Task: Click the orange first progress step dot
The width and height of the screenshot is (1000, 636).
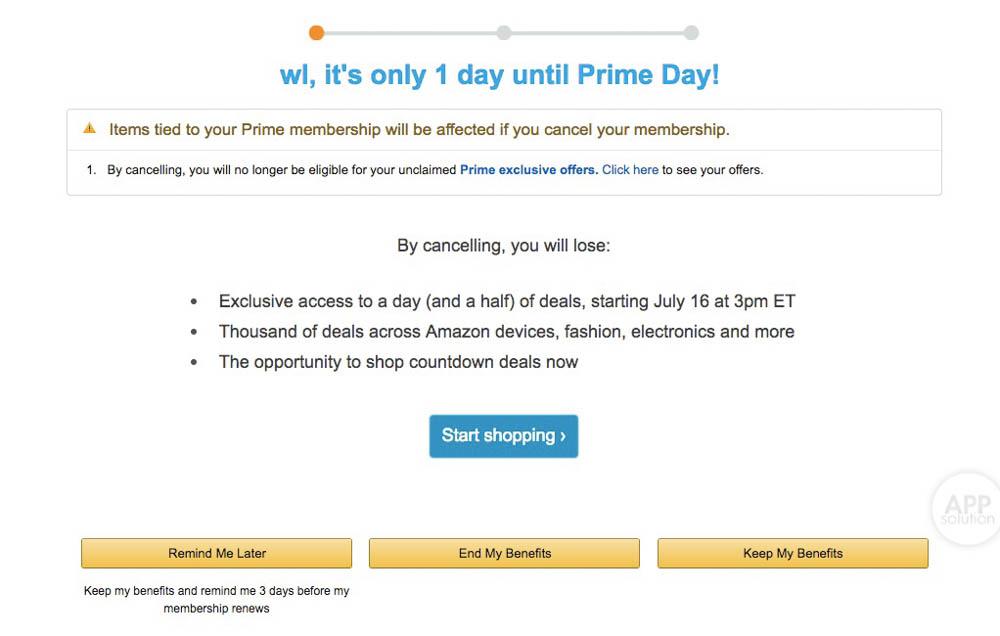Action: pyautogui.click(x=317, y=33)
